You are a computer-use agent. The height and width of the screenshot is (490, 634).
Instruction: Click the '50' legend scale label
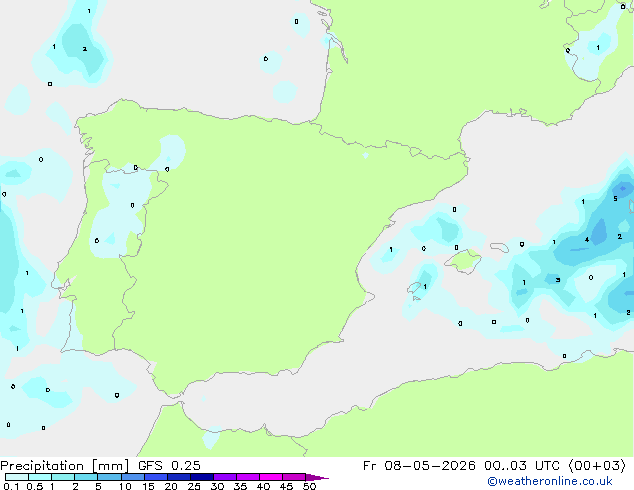pos(309,486)
